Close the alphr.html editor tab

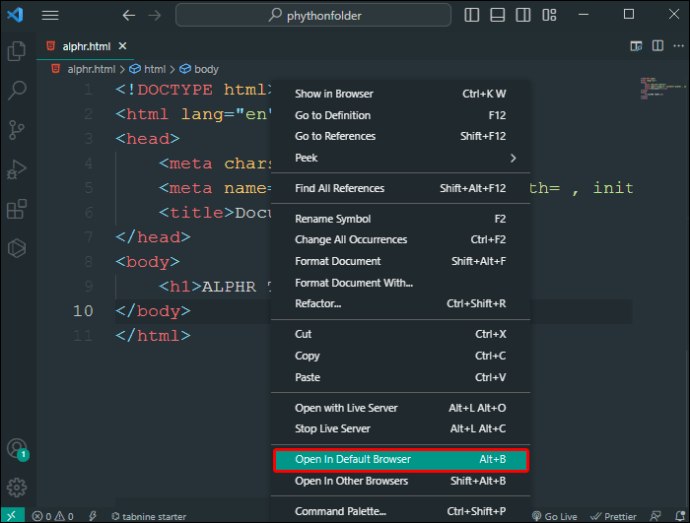click(x=123, y=46)
